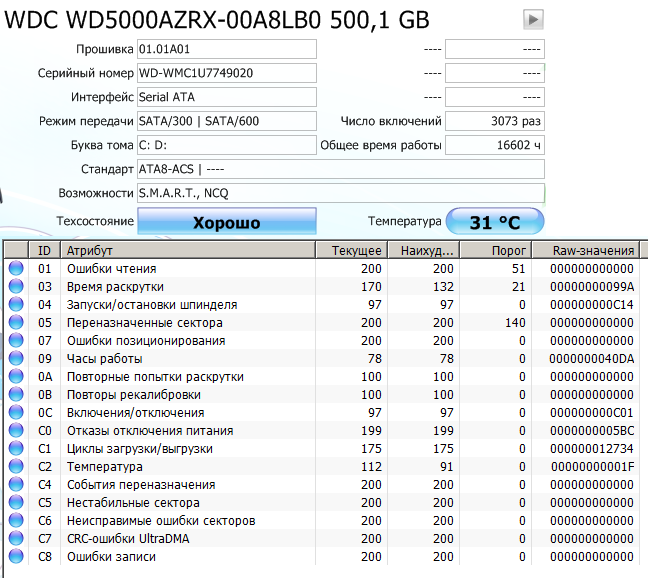Viewport: 648px width, 578px height.
Task: Select the Включения/отключения attribute text
Action: tap(136, 412)
